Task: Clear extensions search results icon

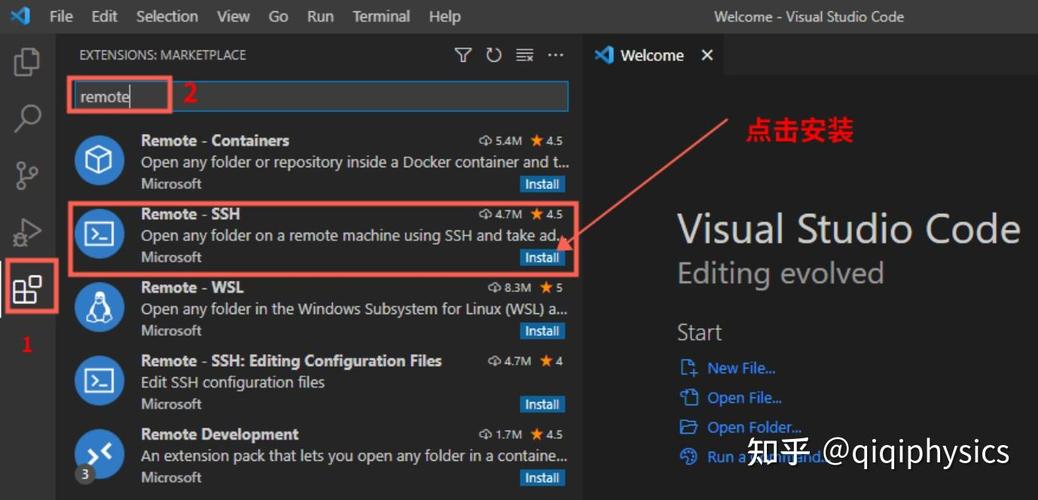Action: point(525,55)
